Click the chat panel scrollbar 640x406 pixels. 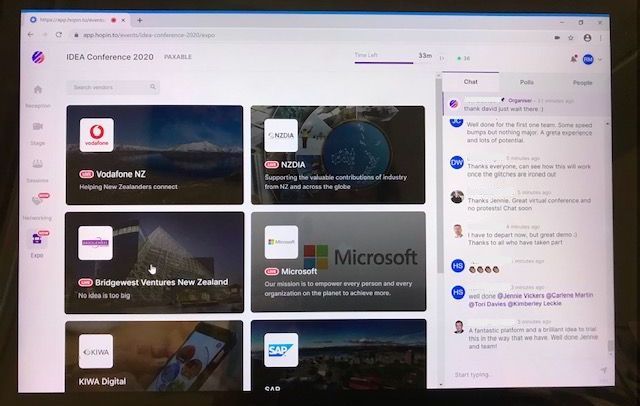[610, 347]
